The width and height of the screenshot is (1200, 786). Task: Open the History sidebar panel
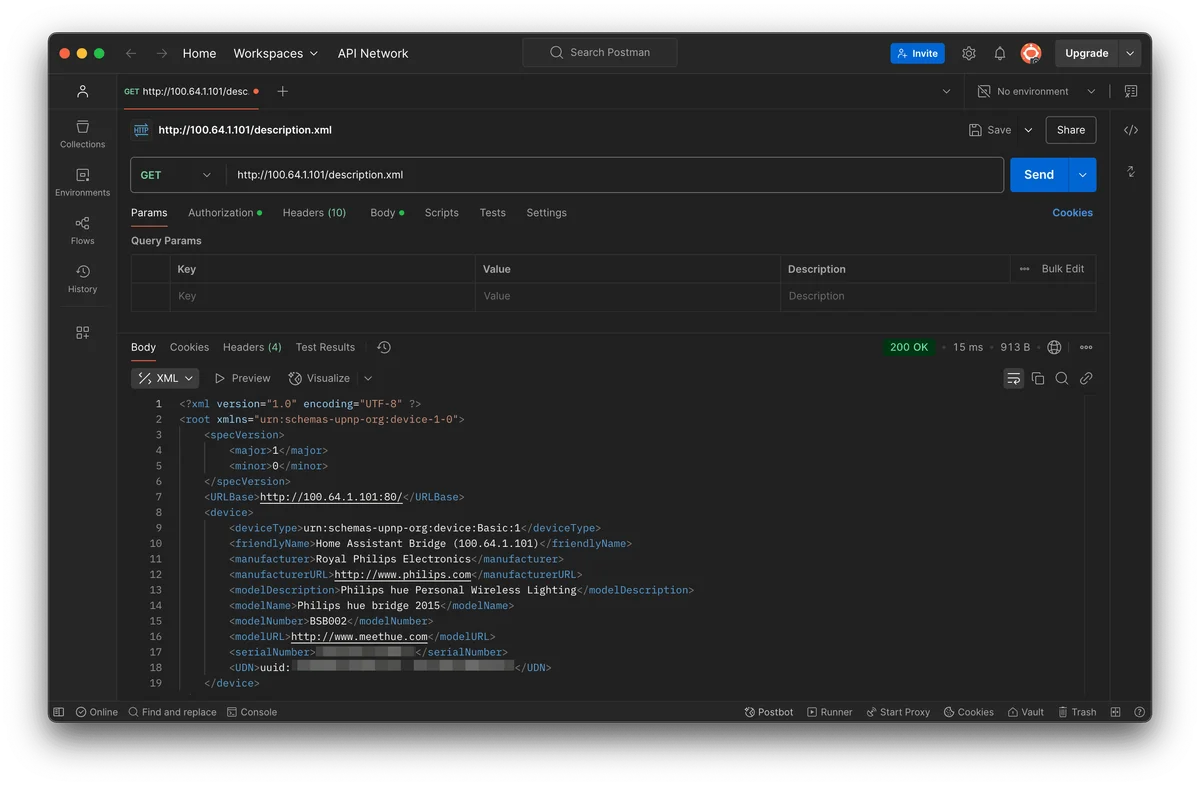[82, 279]
